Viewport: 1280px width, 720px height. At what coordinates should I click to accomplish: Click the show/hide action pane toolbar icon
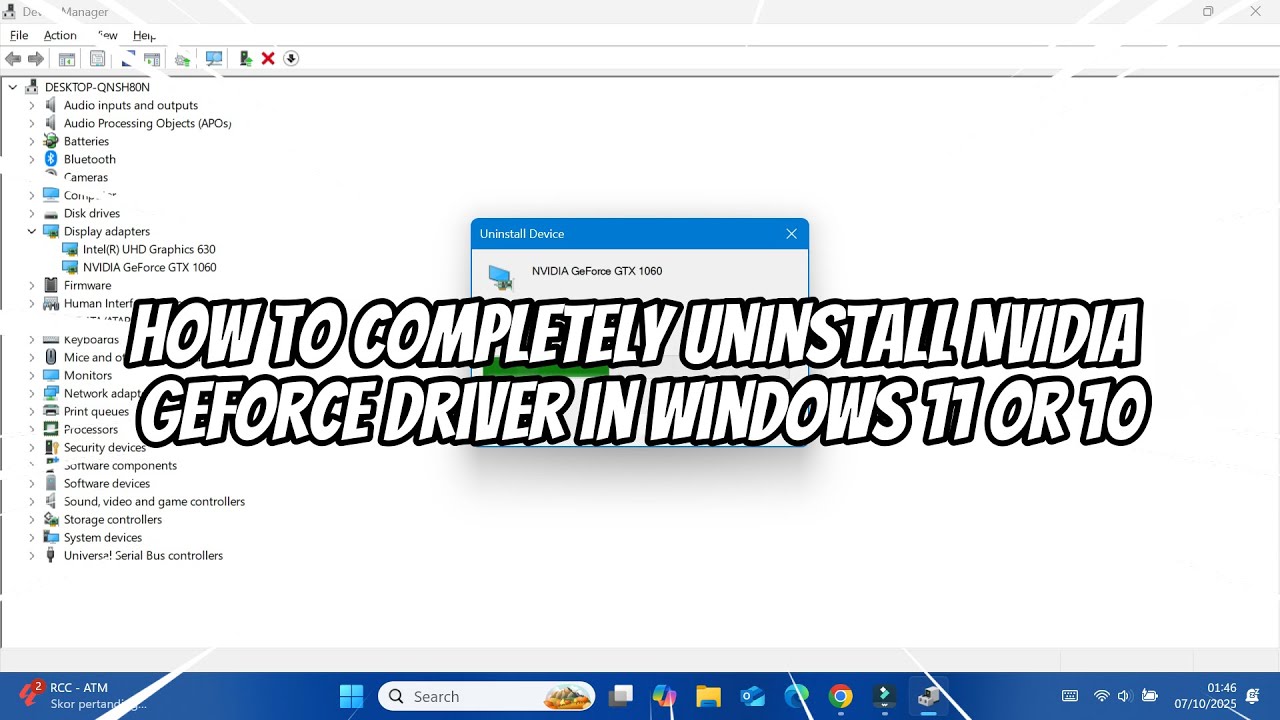152,59
